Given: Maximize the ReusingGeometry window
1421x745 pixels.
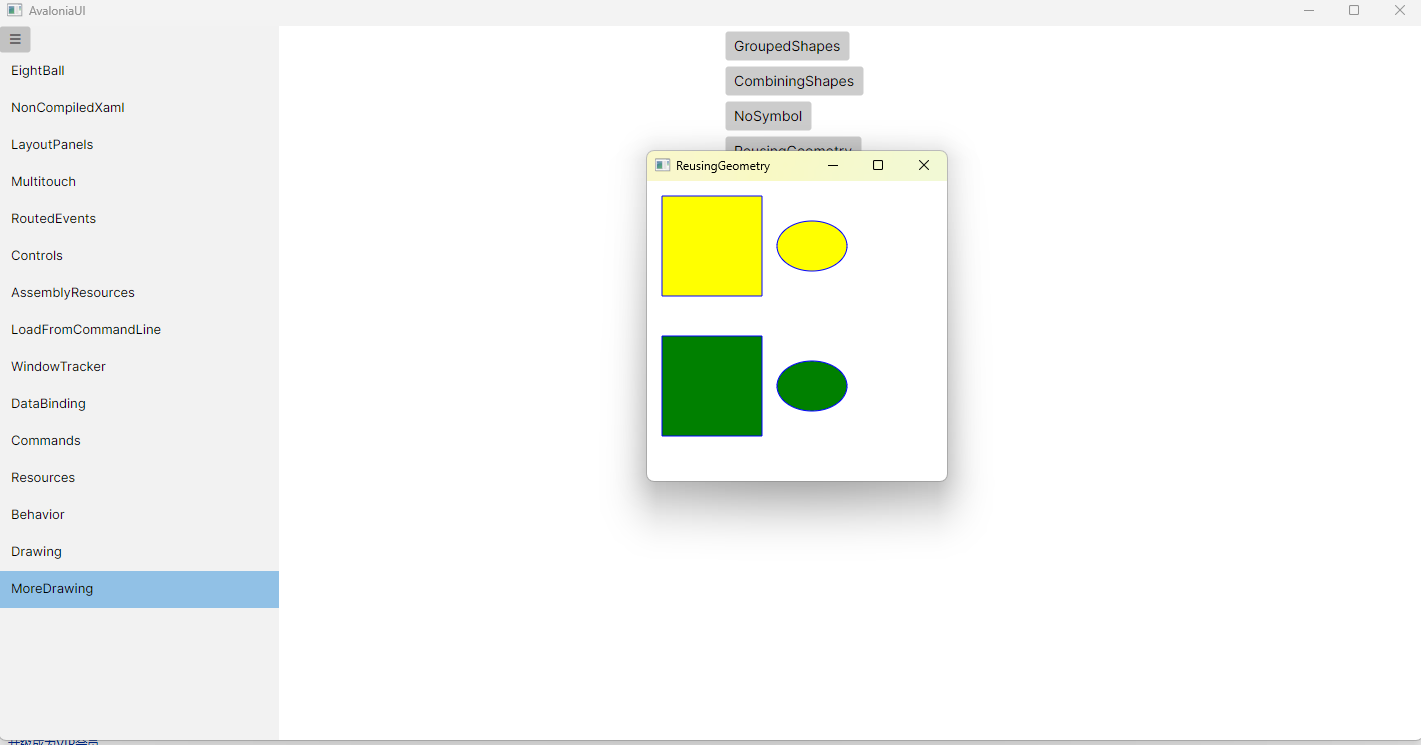Looking at the screenshot, I should [x=878, y=165].
